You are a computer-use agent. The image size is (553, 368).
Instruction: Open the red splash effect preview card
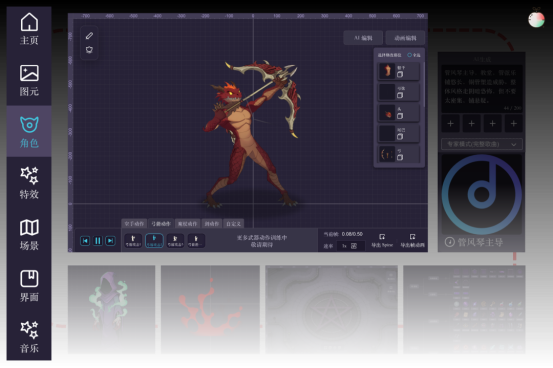(x=210, y=309)
